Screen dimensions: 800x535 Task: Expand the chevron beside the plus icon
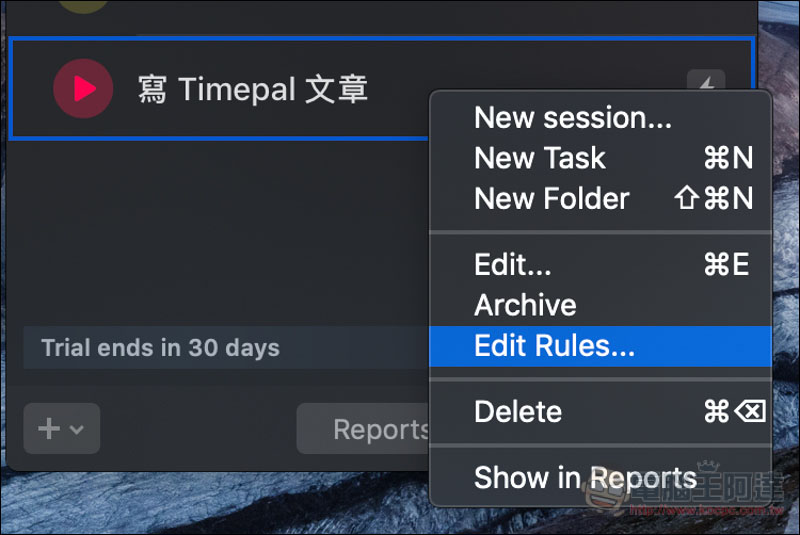pos(77,429)
